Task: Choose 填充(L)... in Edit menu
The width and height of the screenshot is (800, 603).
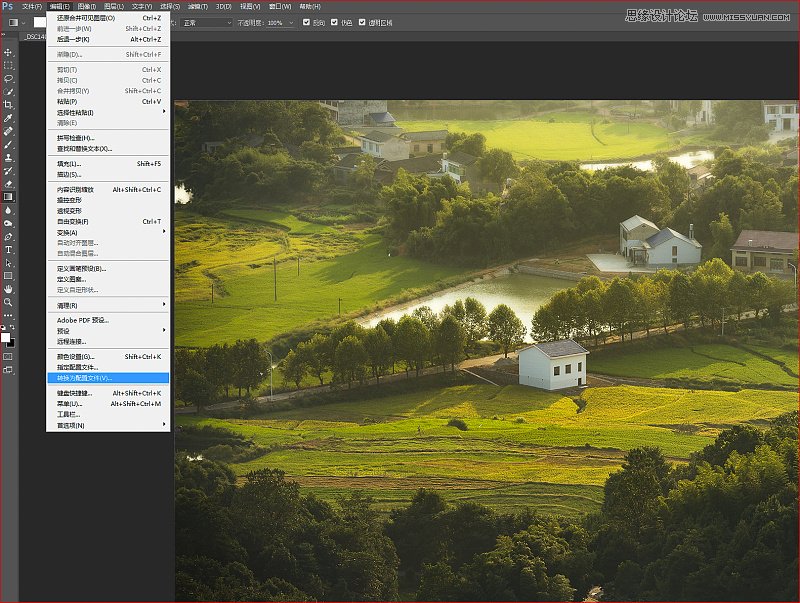Action: coord(108,164)
